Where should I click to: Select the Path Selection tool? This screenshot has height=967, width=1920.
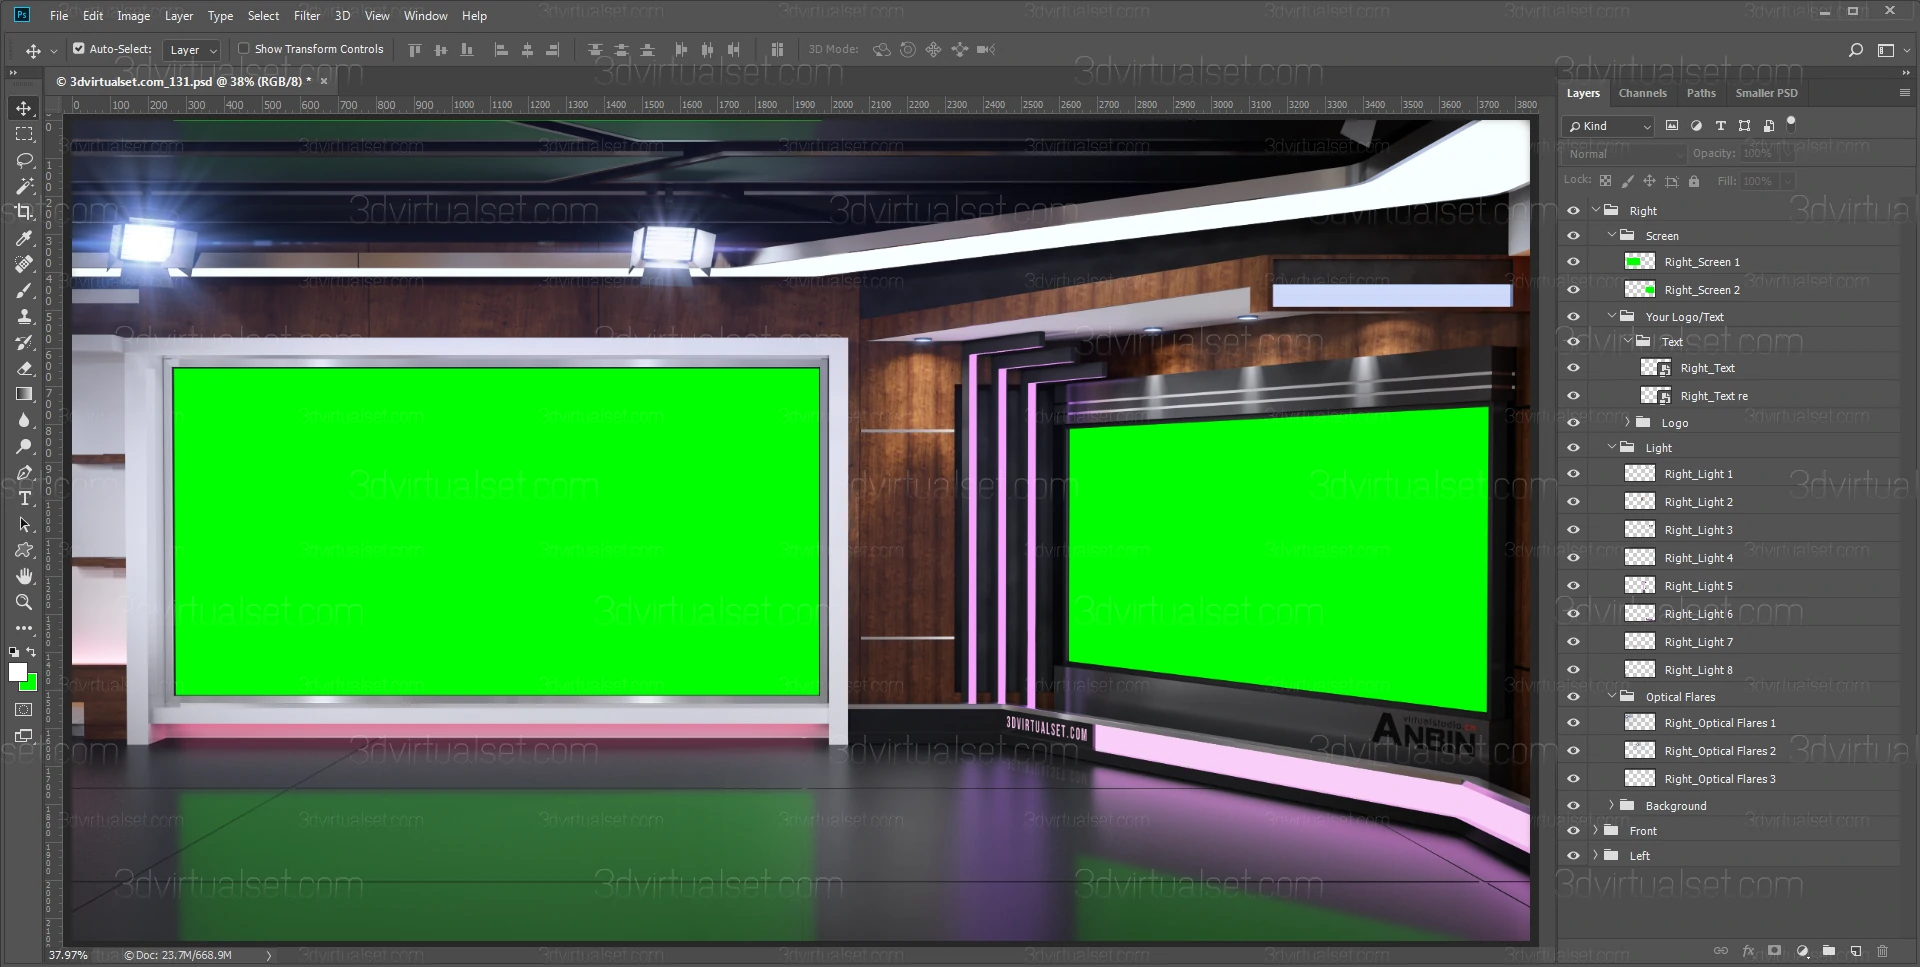pos(24,524)
